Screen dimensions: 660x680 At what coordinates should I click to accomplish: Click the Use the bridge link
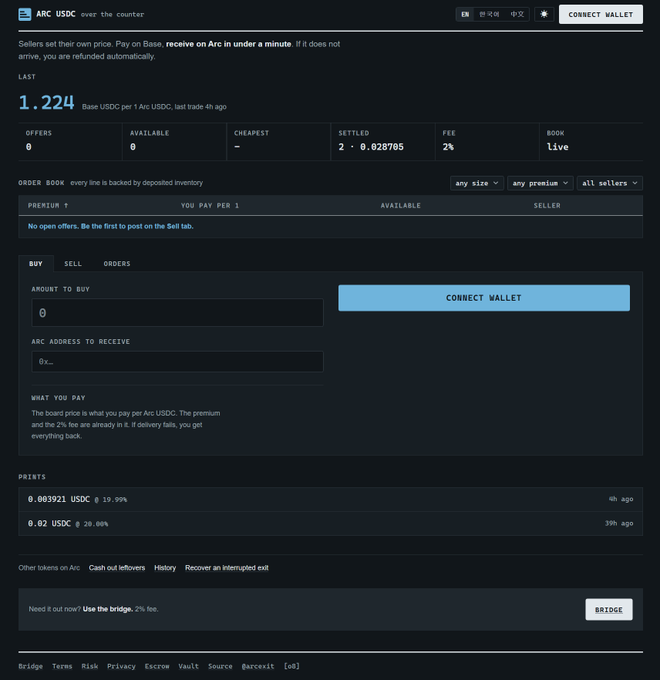tap(108, 609)
